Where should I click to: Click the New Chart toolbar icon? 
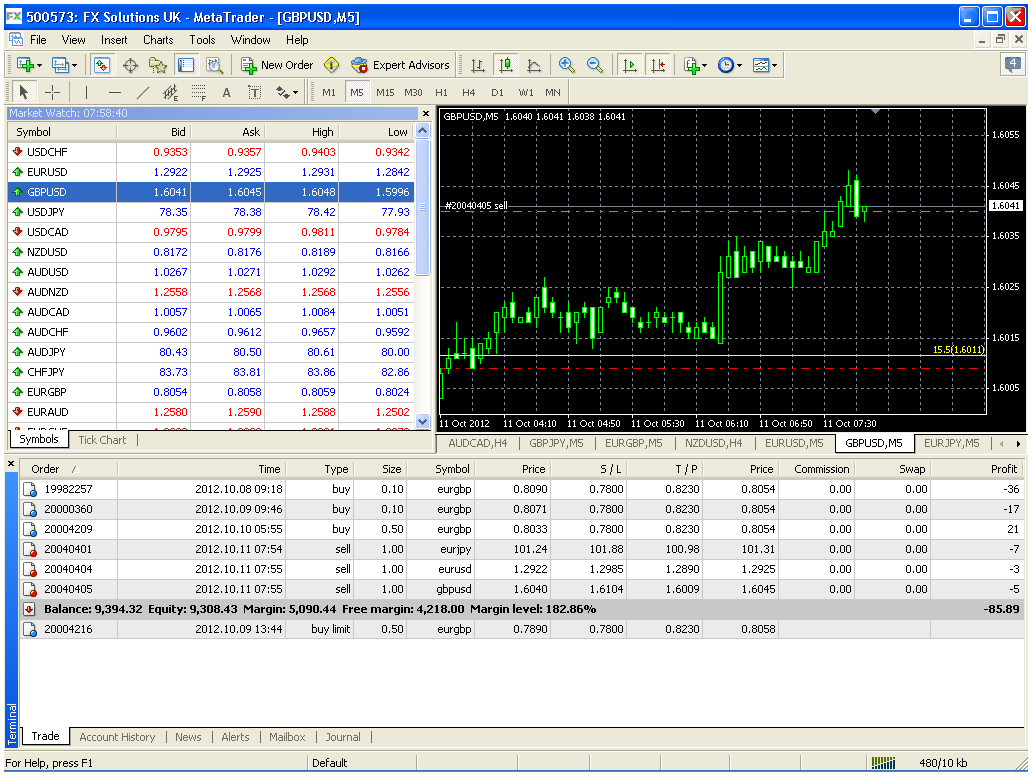pos(26,65)
